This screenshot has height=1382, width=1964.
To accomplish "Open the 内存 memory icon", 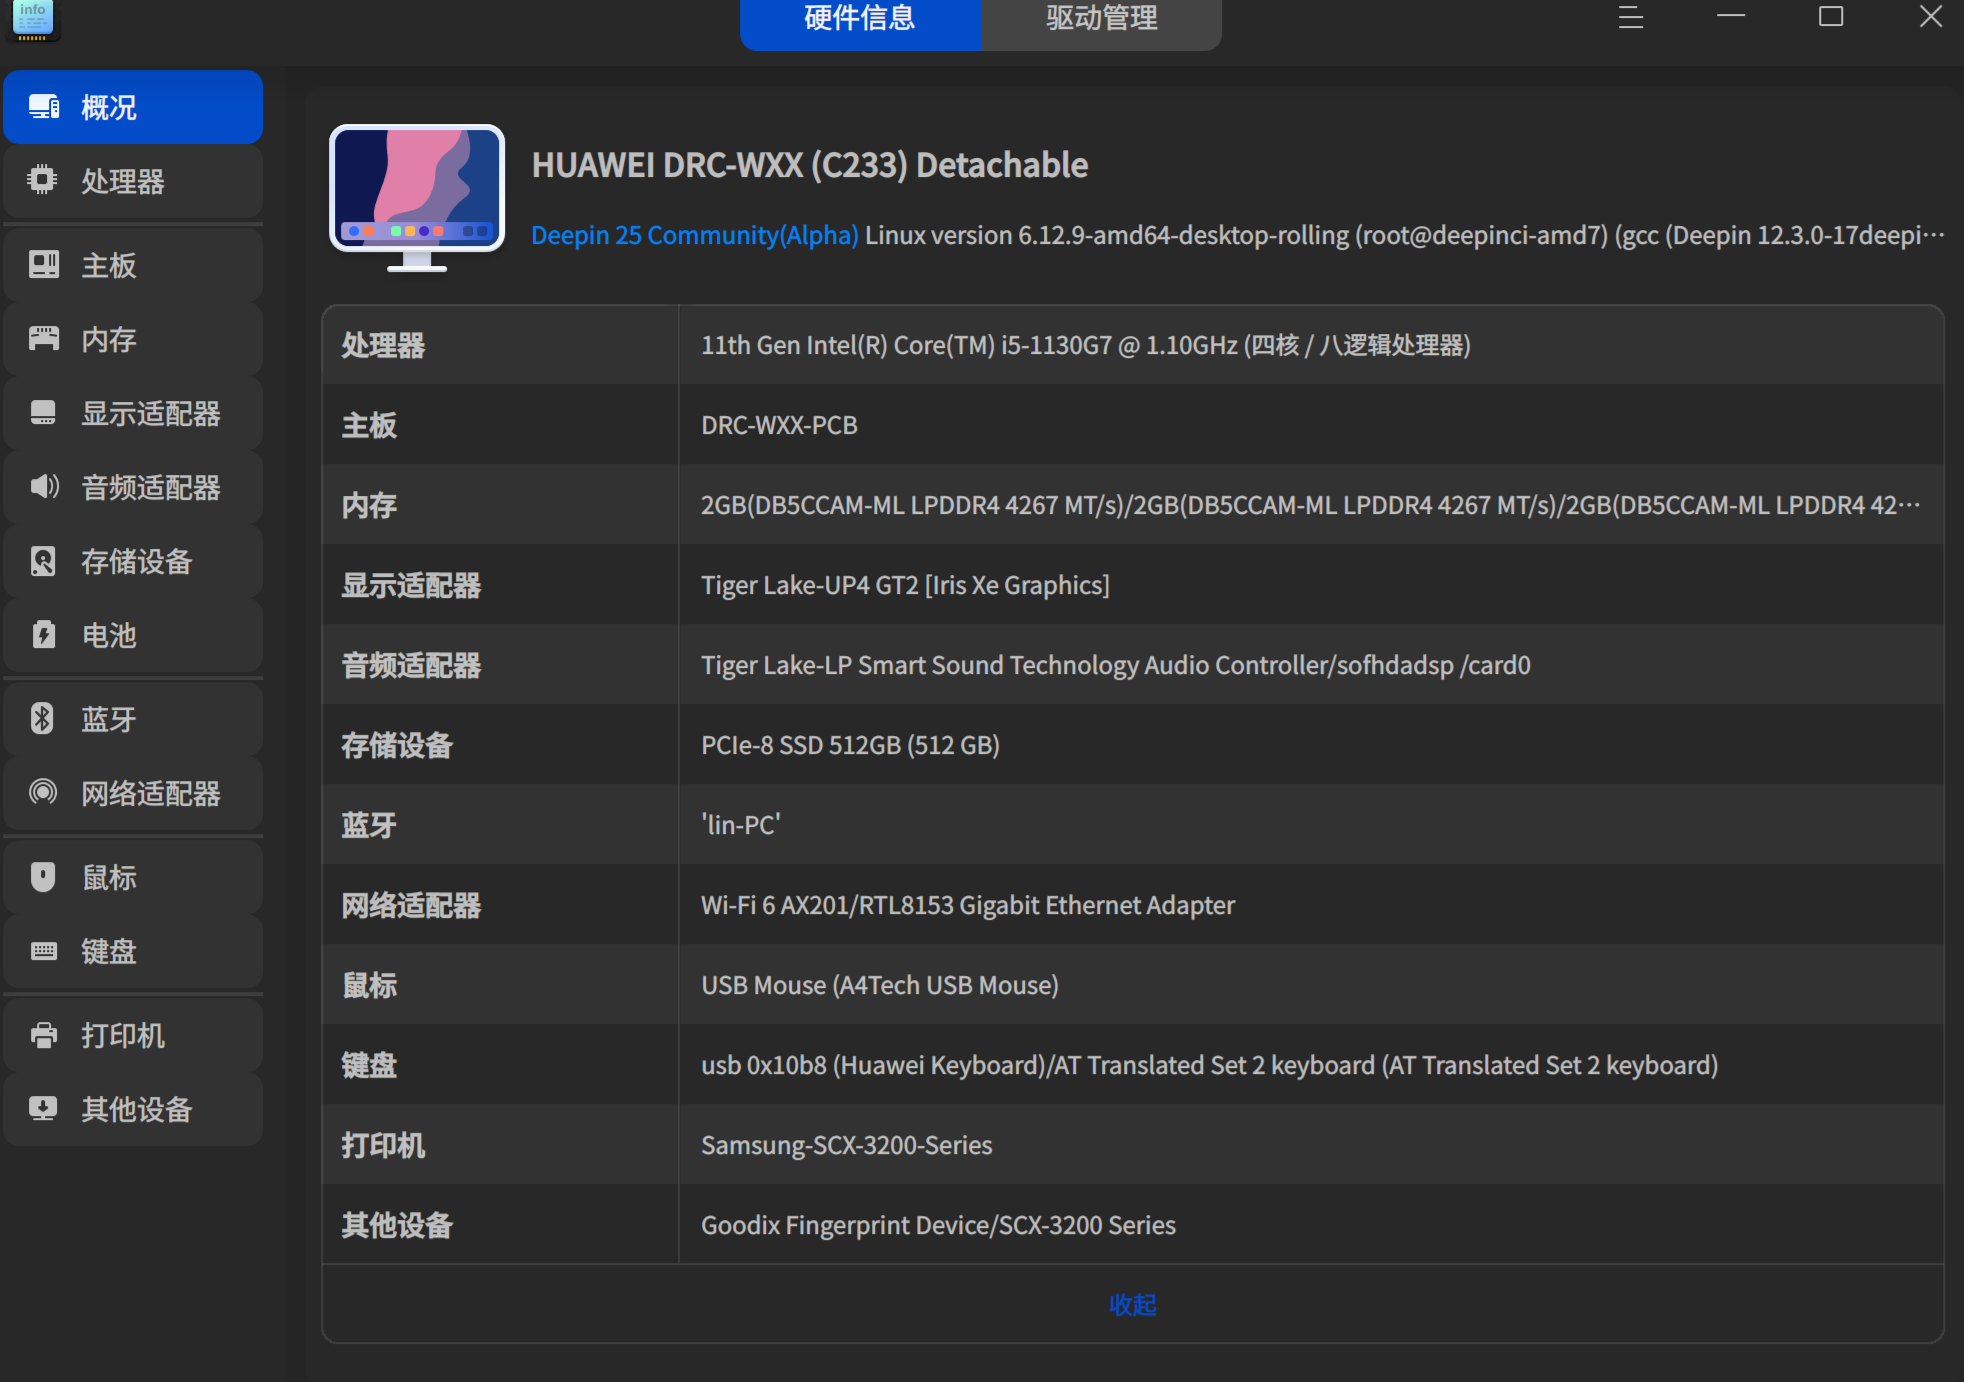I will [x=44, y=338].
